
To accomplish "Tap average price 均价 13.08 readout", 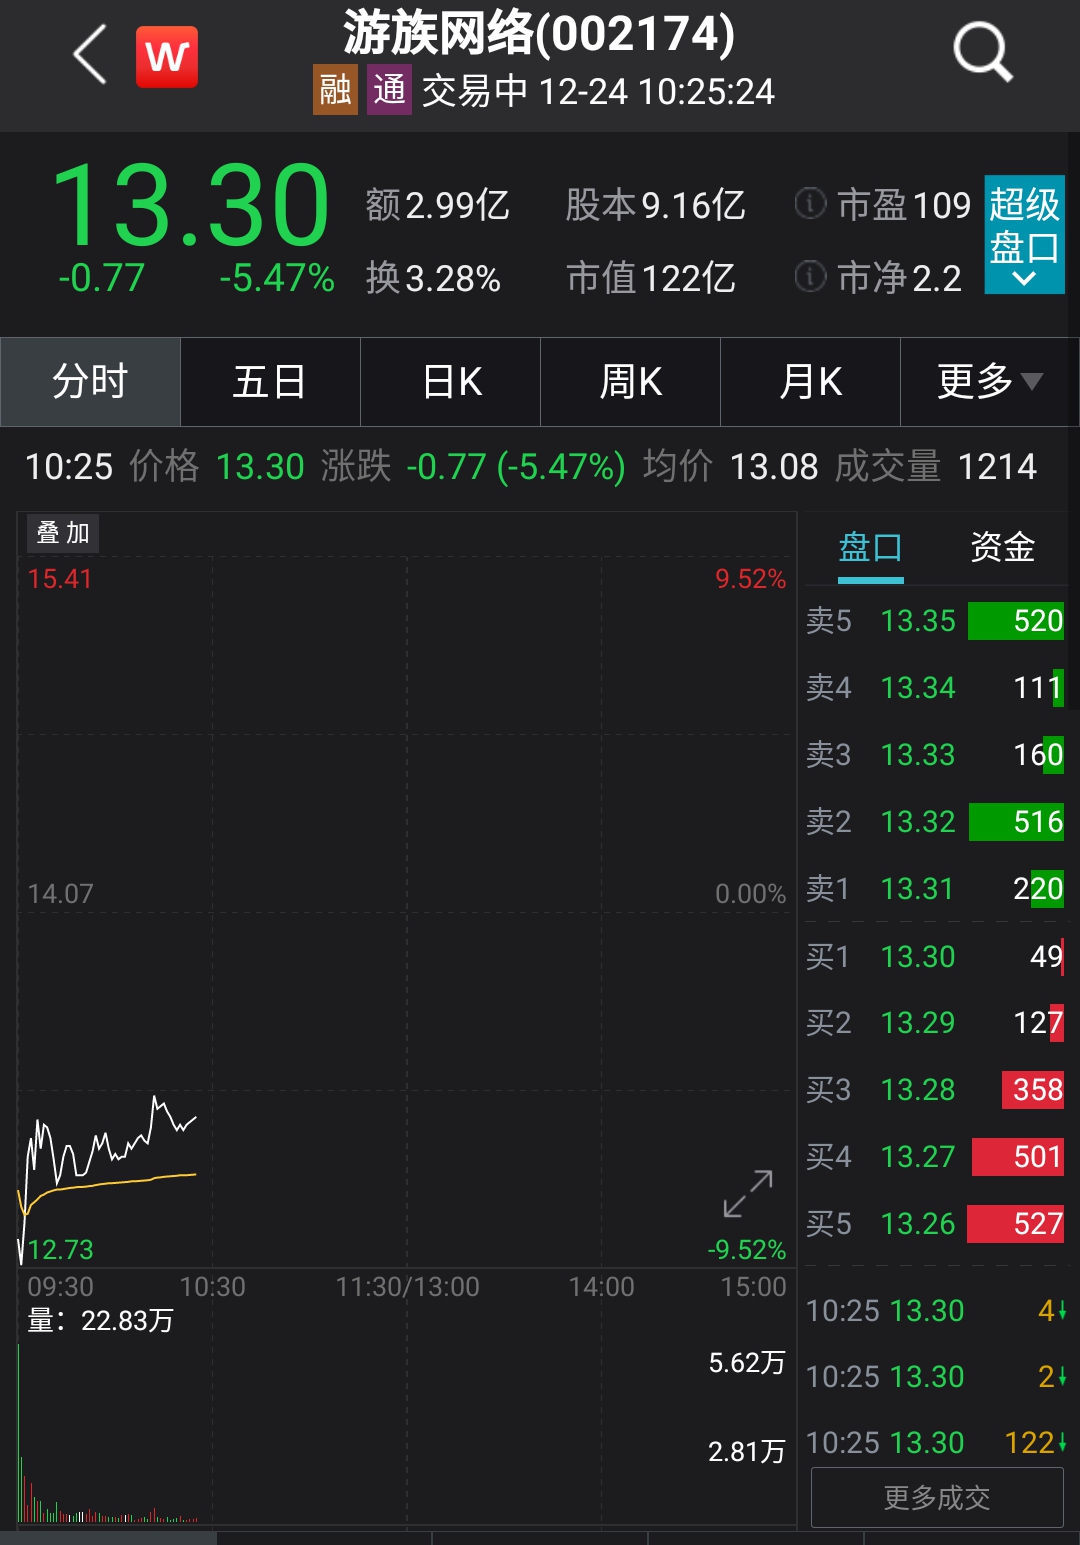I will (730, 467).
